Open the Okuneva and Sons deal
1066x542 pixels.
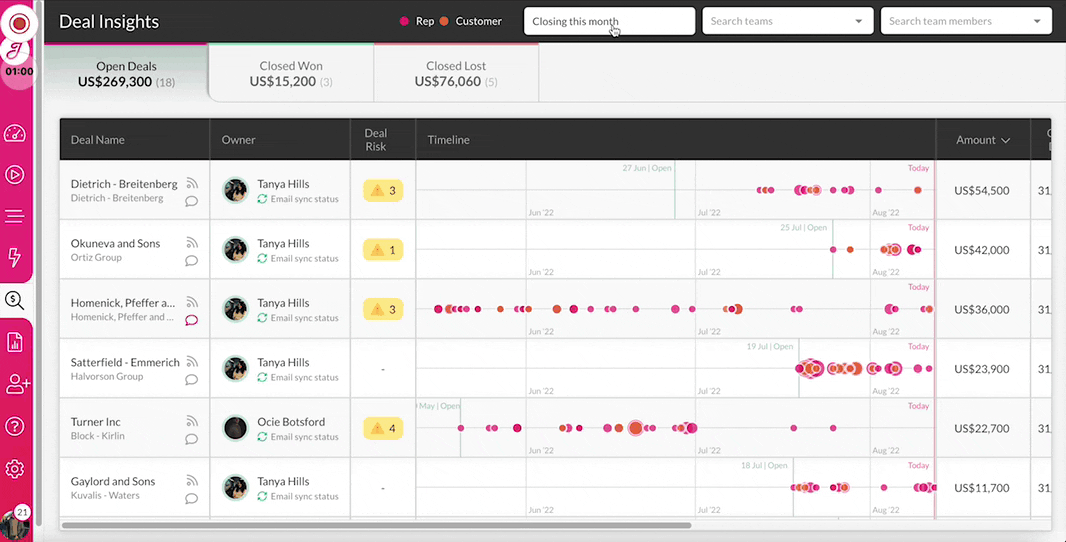click(x=116, y=243)
